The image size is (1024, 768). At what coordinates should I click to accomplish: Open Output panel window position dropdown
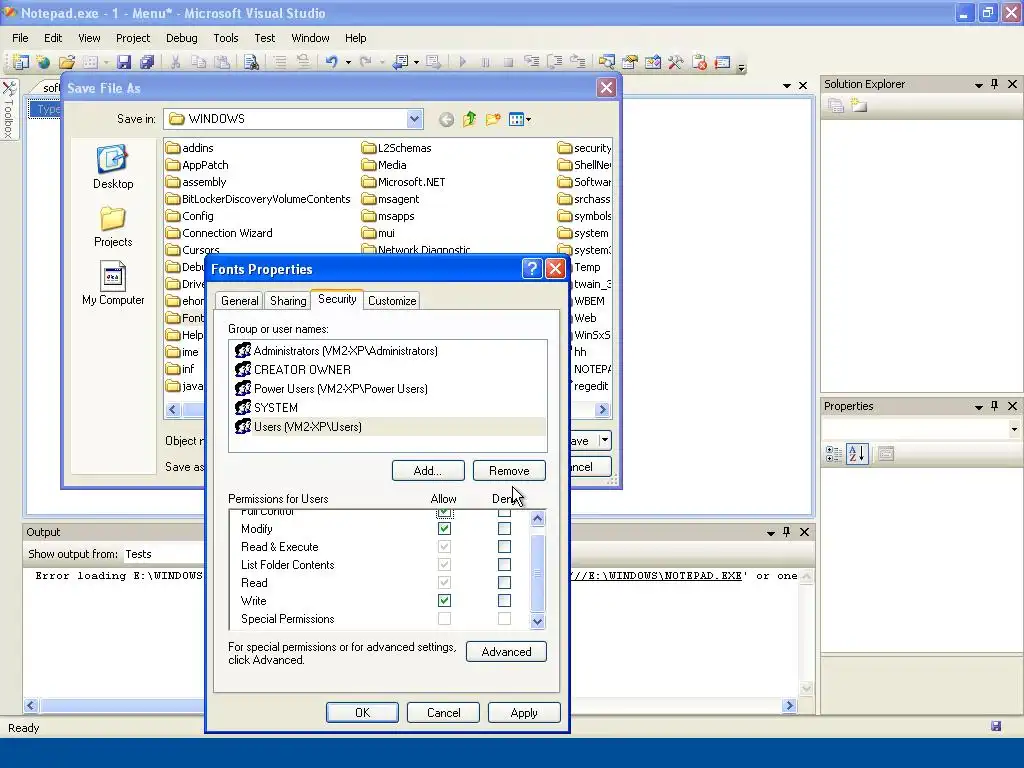[771, 533]
